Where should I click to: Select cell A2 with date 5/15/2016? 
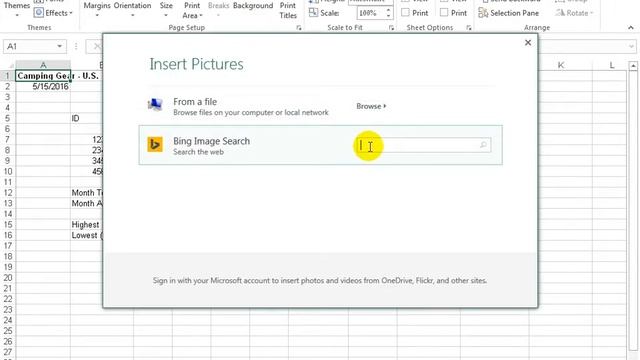point(43,87)
